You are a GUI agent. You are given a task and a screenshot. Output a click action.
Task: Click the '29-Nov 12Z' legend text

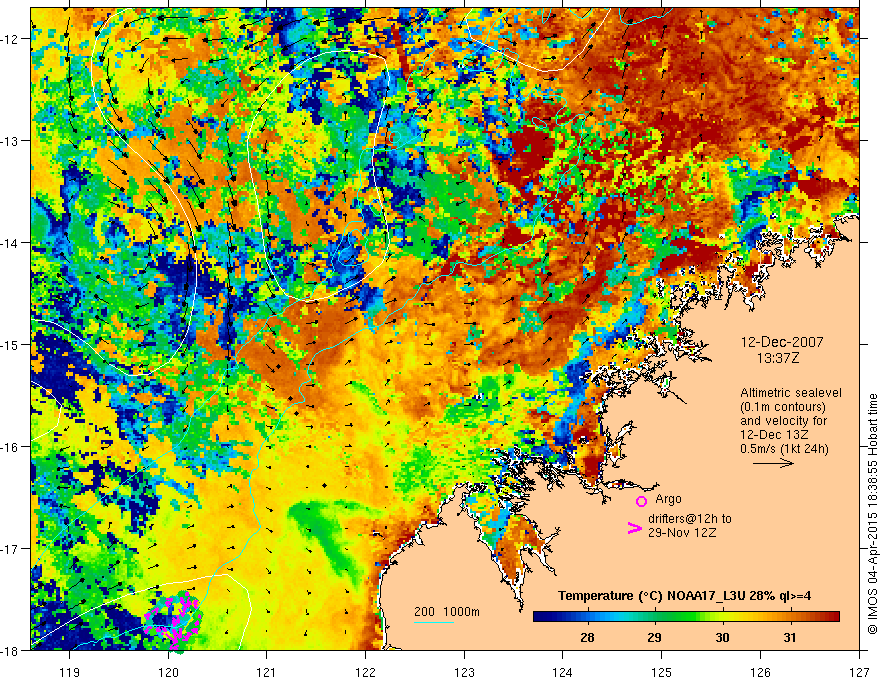click(682, 533)
